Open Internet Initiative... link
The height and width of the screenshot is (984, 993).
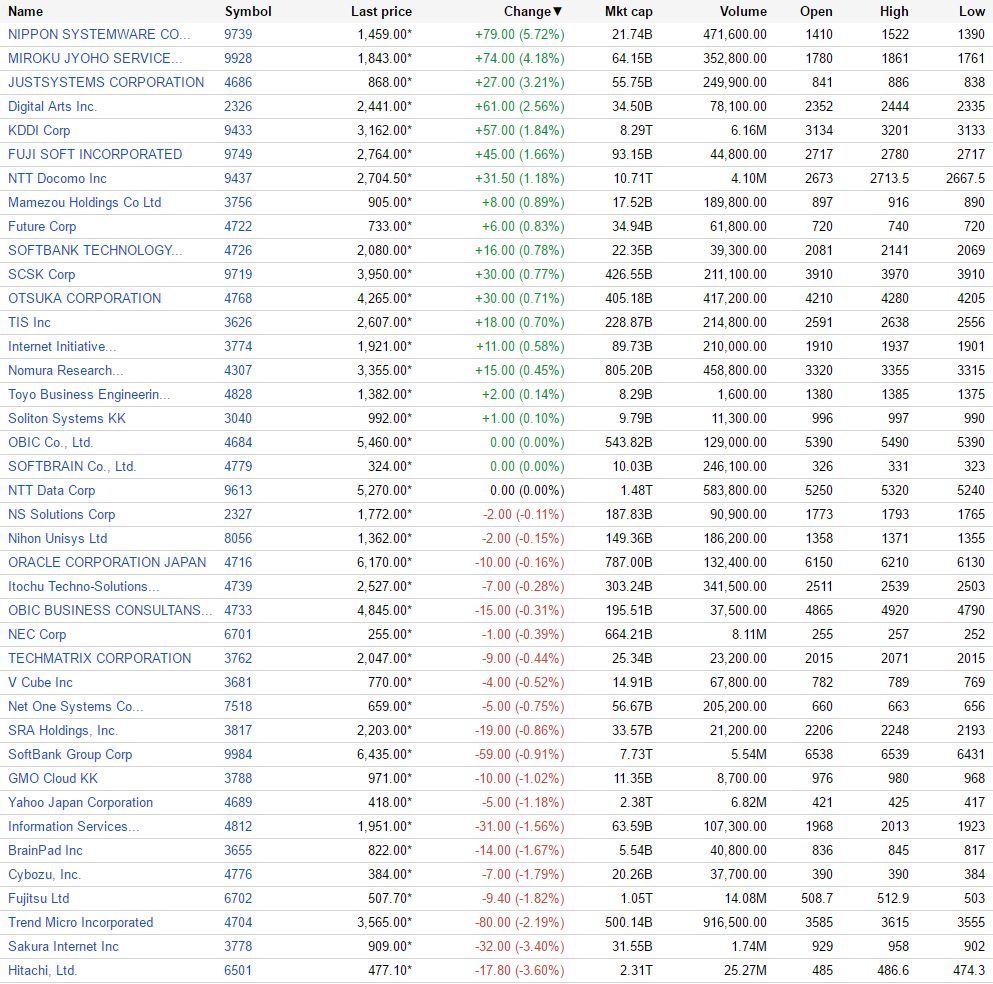coord(62,346)
